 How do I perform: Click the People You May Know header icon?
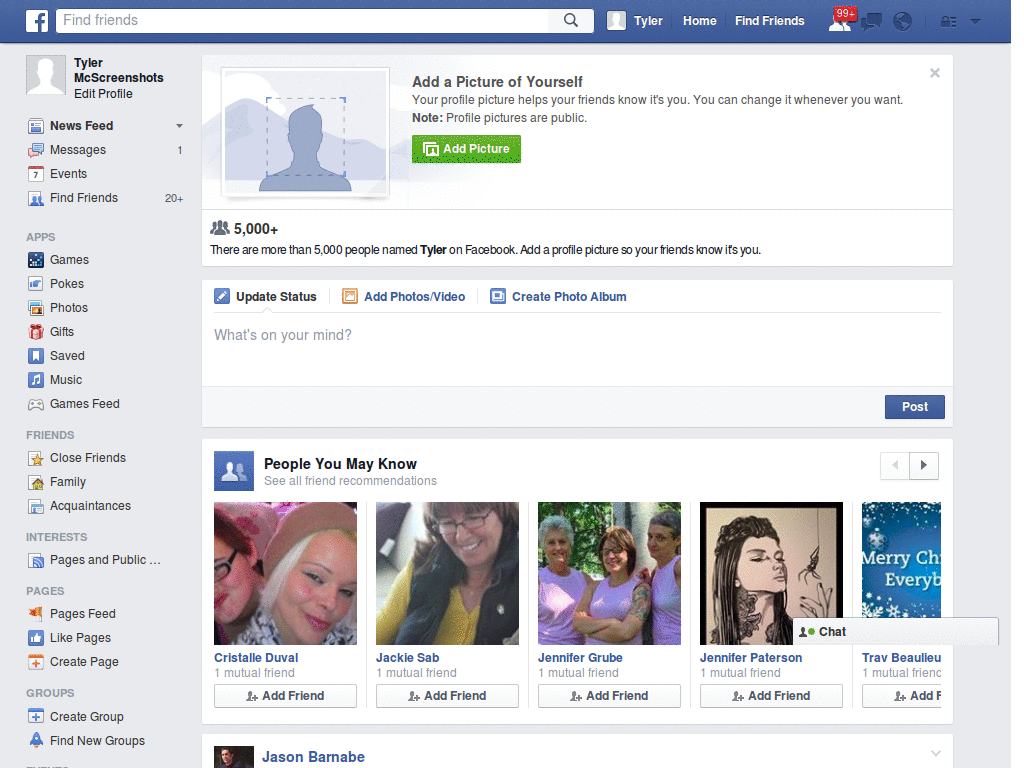point(234,471)
